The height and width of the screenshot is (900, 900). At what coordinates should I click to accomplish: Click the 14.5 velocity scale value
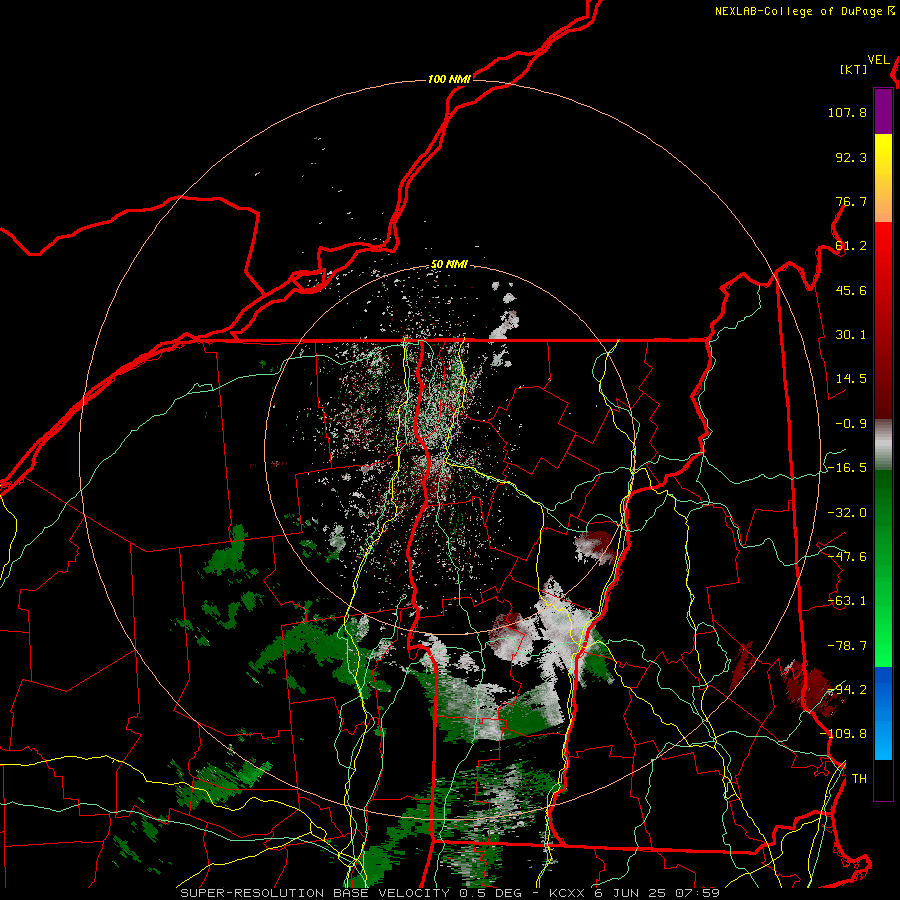[851, 379]
